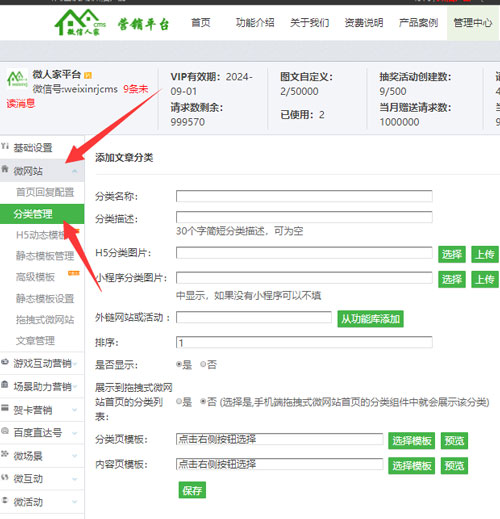Click the 游戏互动营销 sidebar icon
The height and width of the screenshot is (519, 500).
[5, 362]
